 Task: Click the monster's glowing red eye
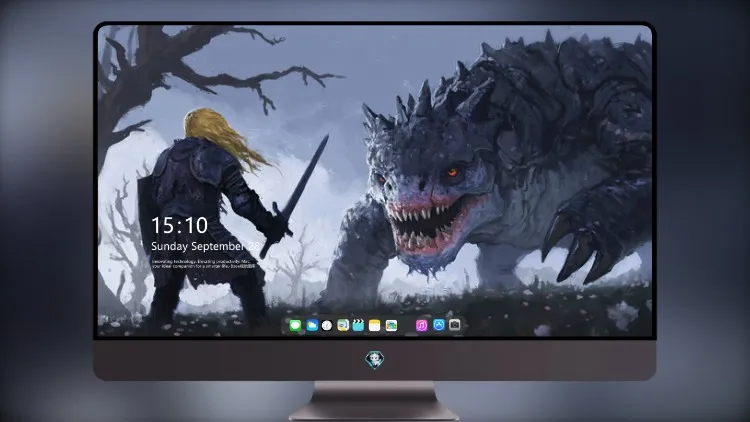click(x=452, y=172)
